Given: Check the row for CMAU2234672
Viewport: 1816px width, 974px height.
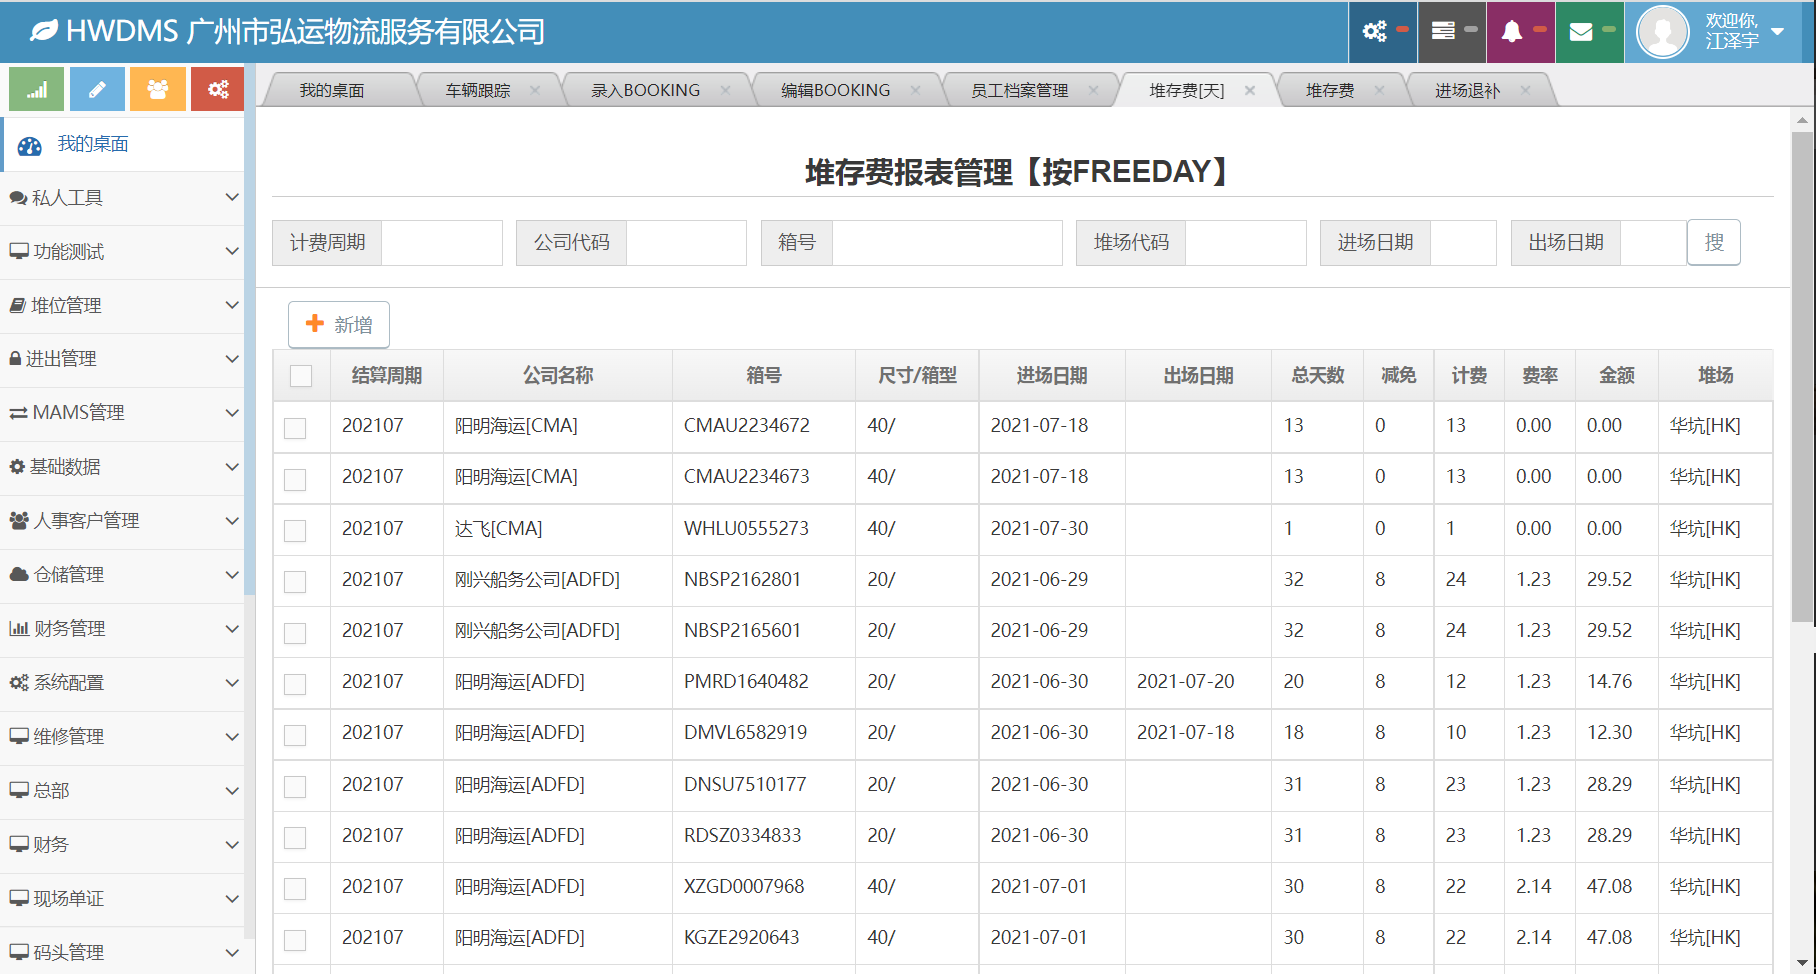Looking at the screenshot, I should 295,428.
